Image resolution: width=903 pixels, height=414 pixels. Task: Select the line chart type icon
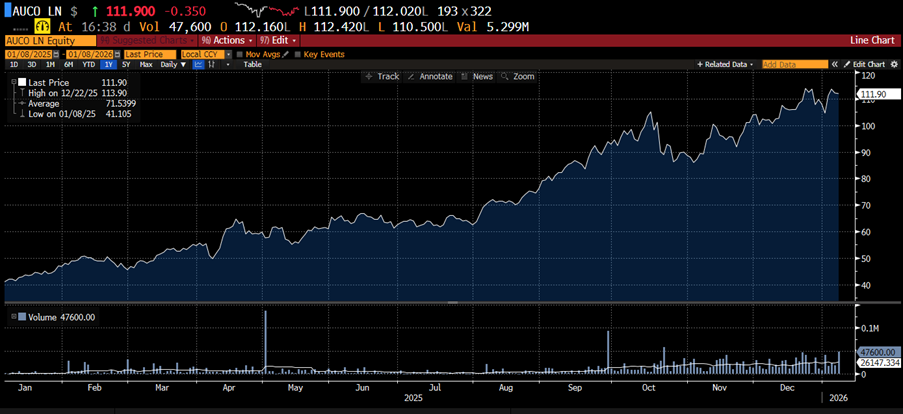198,64
